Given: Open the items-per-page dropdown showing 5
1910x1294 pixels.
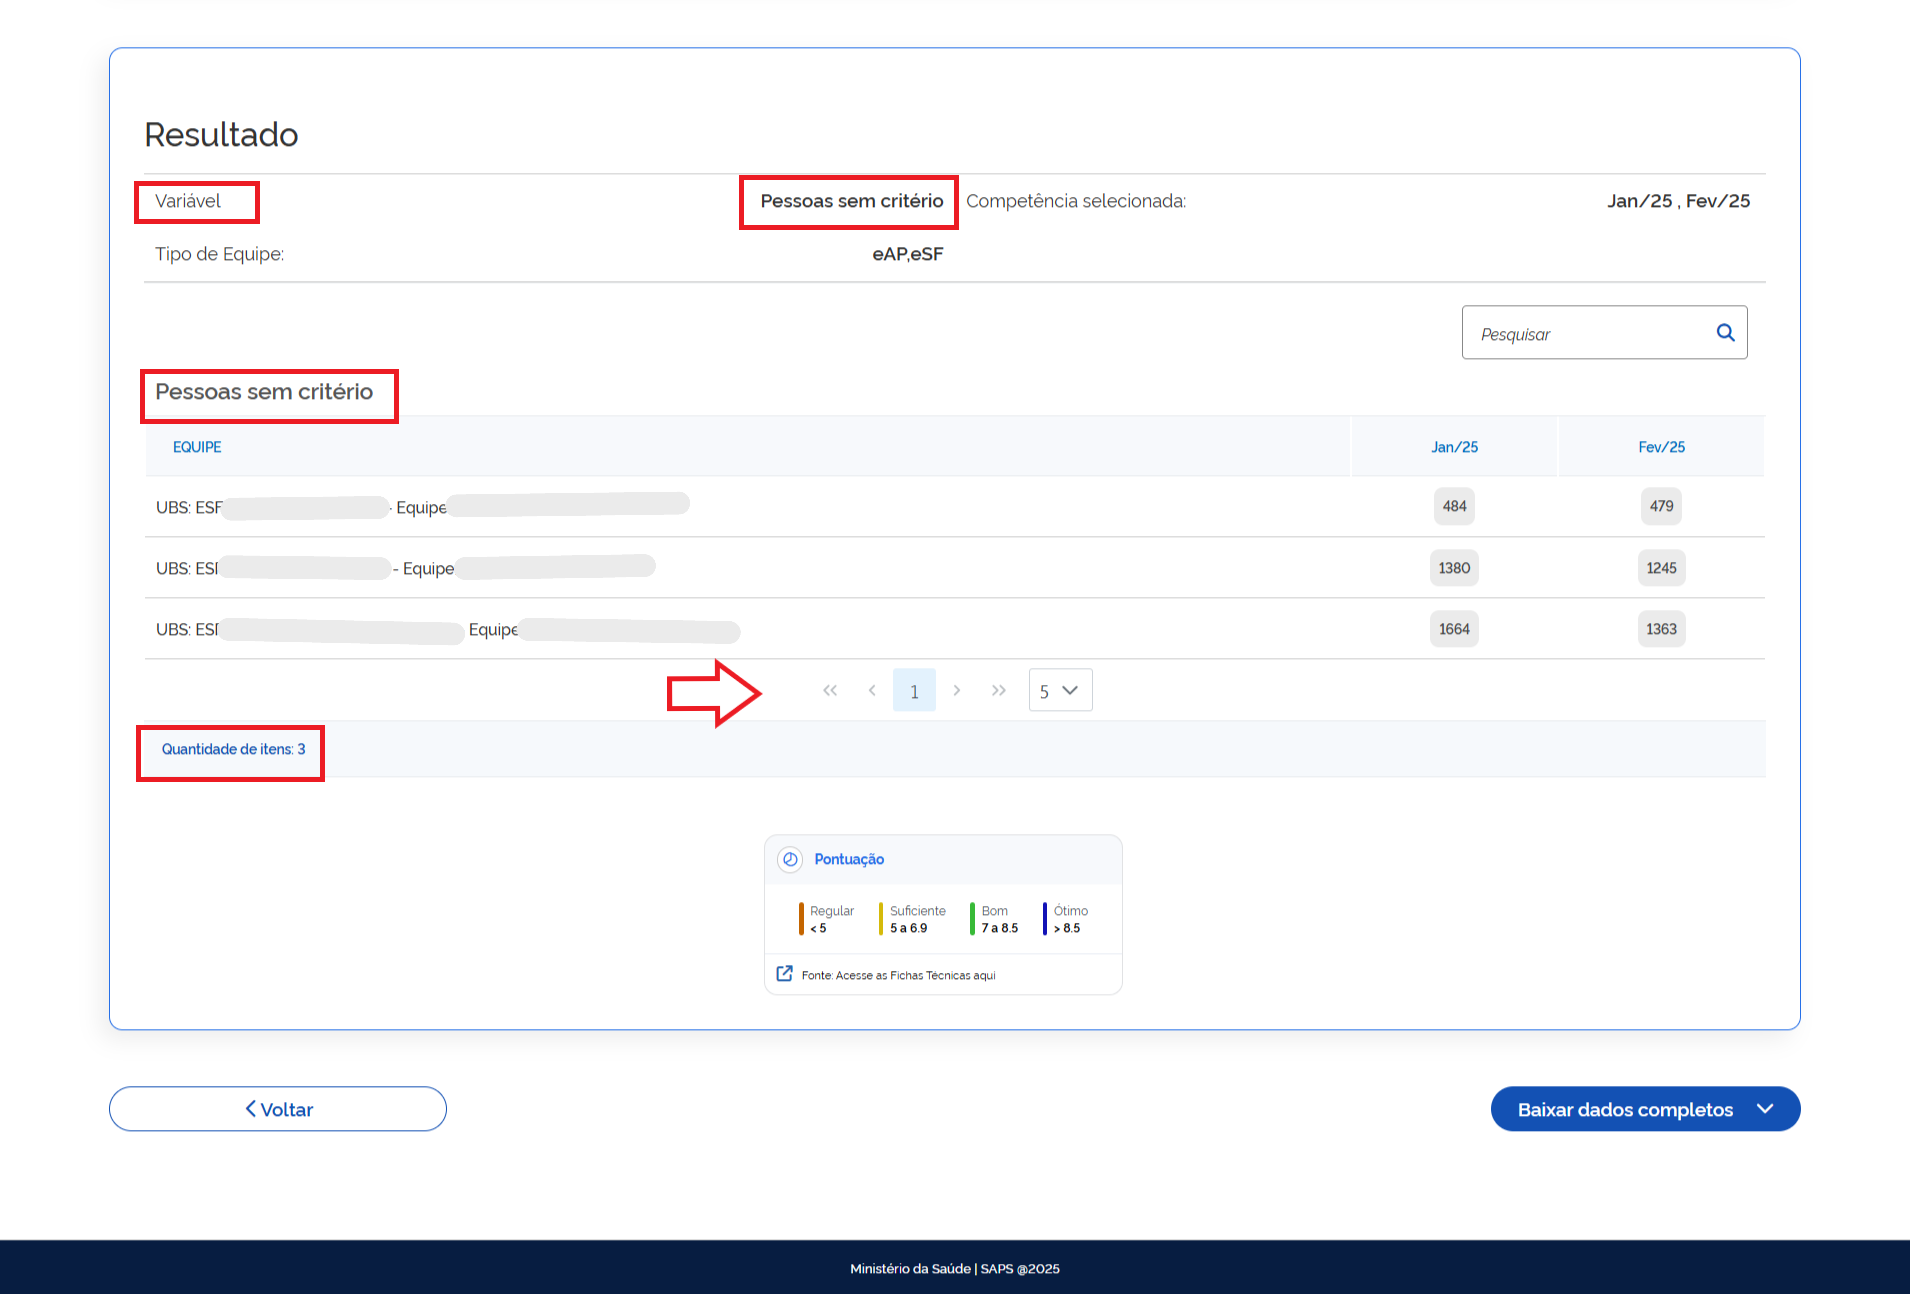Looking at the screenshot, I should tap(1060, 690).
